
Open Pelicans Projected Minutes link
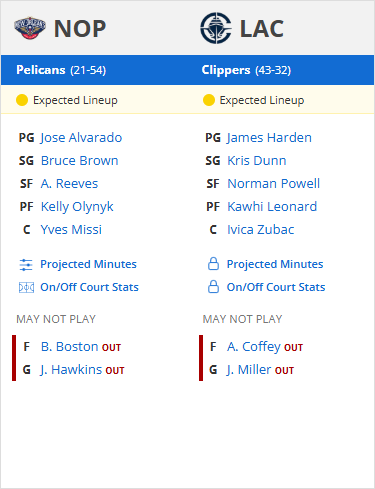click(88, 264)
